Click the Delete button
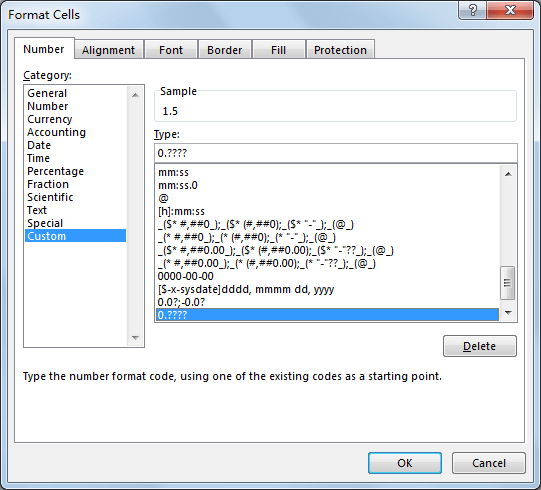Screen dimensions: 541x490 tap(480, 346)
